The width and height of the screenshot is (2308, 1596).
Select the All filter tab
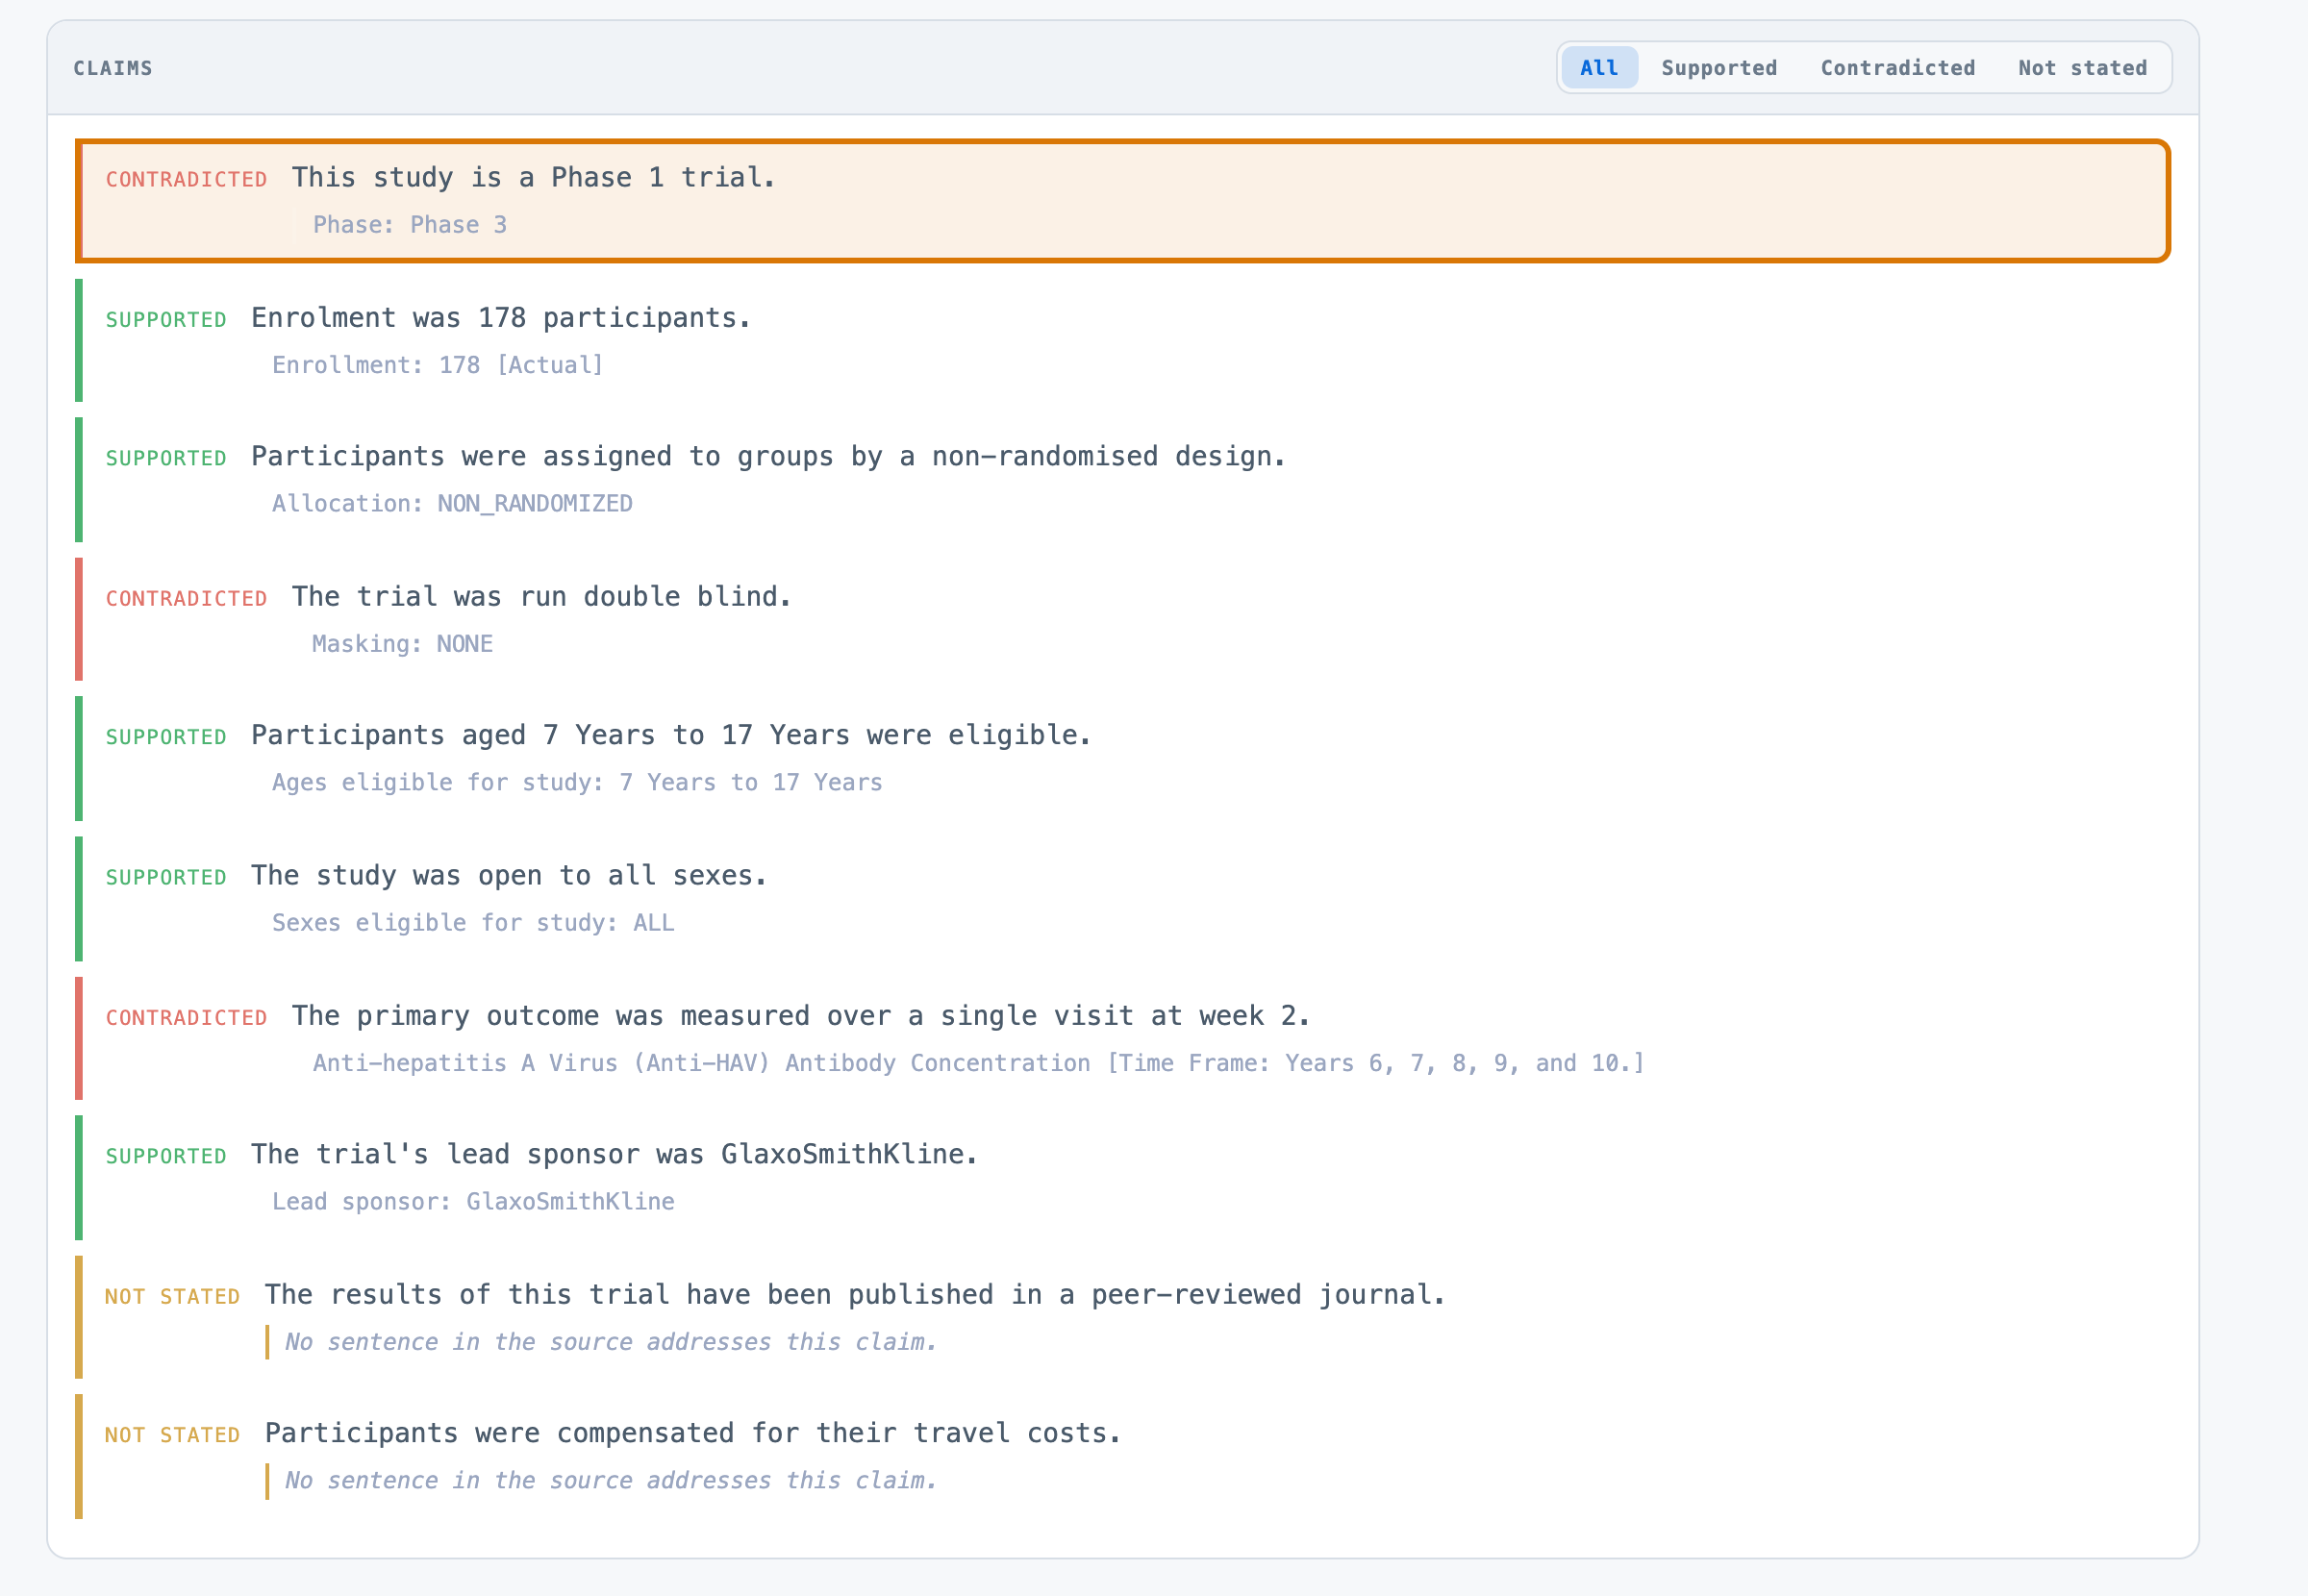coord(1598,68)
